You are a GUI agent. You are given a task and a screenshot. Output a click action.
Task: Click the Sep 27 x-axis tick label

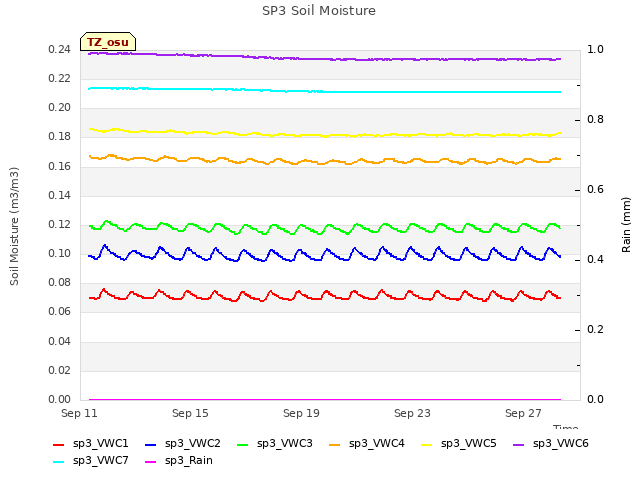click(x=523, y=413)
